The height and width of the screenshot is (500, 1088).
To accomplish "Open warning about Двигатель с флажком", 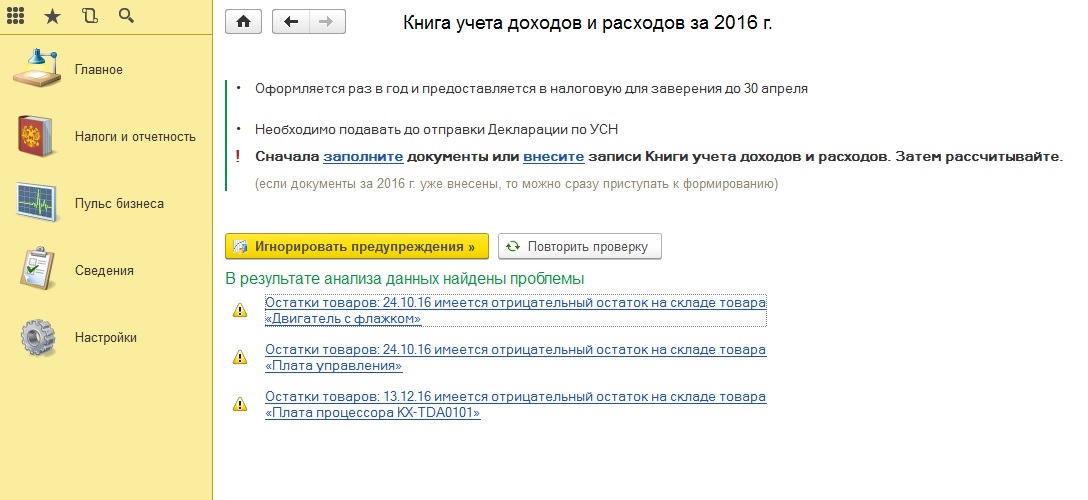I will coord(515,310).
